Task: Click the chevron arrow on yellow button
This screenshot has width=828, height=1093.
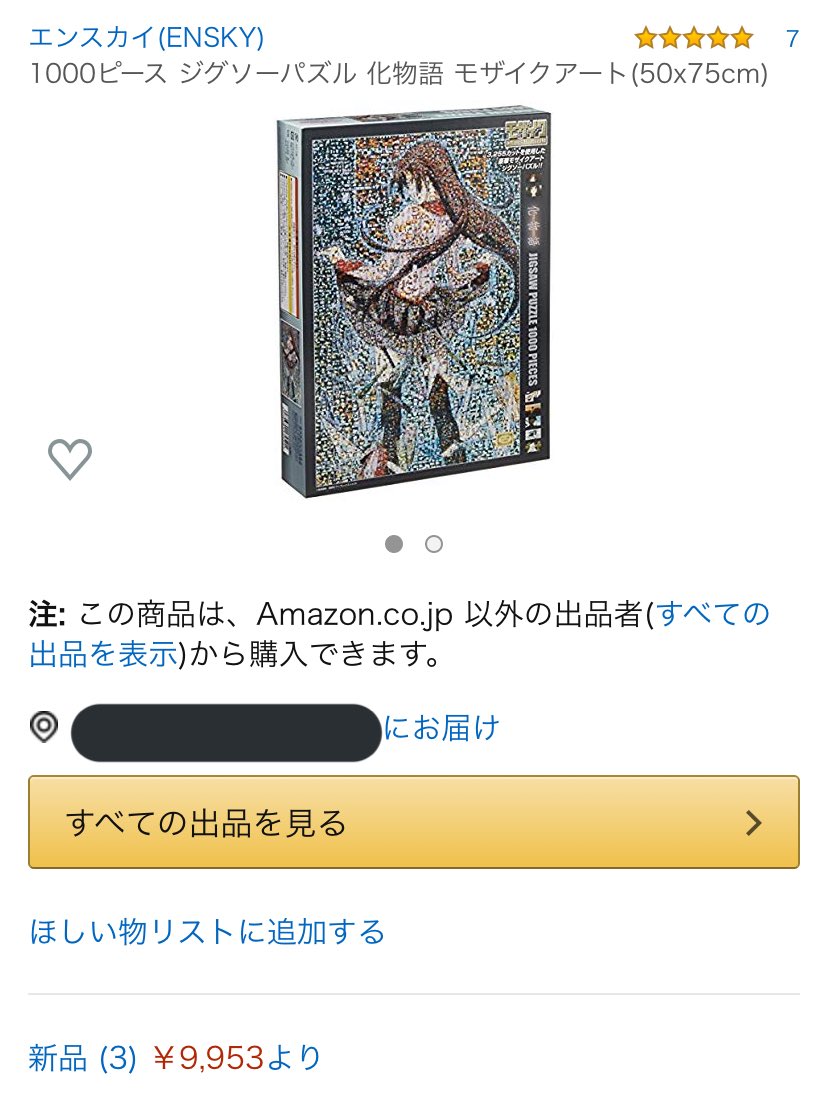Action: click(x=753, y=823)
